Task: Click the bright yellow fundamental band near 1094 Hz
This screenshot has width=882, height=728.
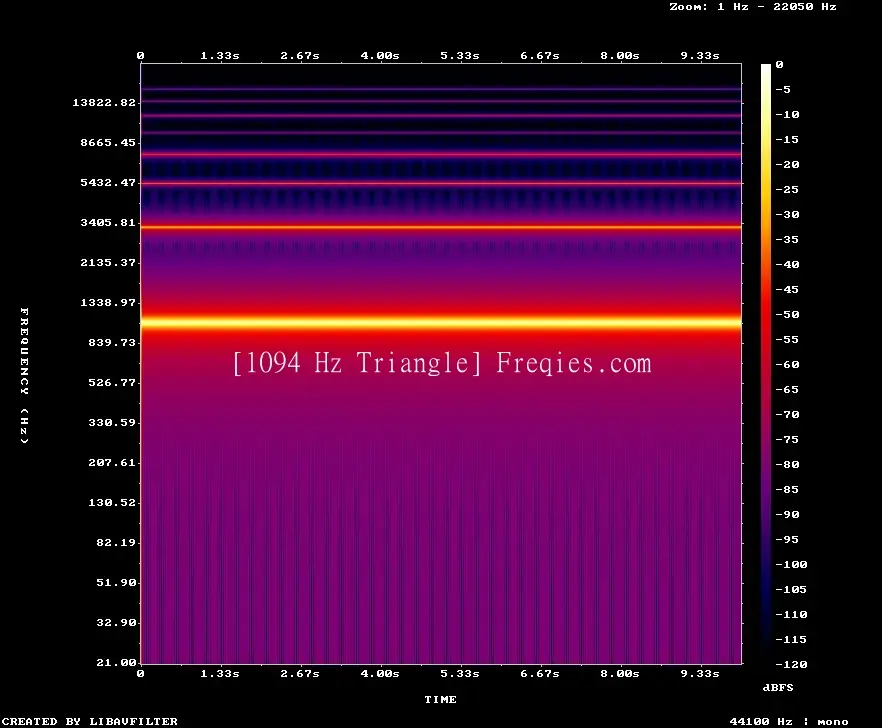Action: point(441,322)
